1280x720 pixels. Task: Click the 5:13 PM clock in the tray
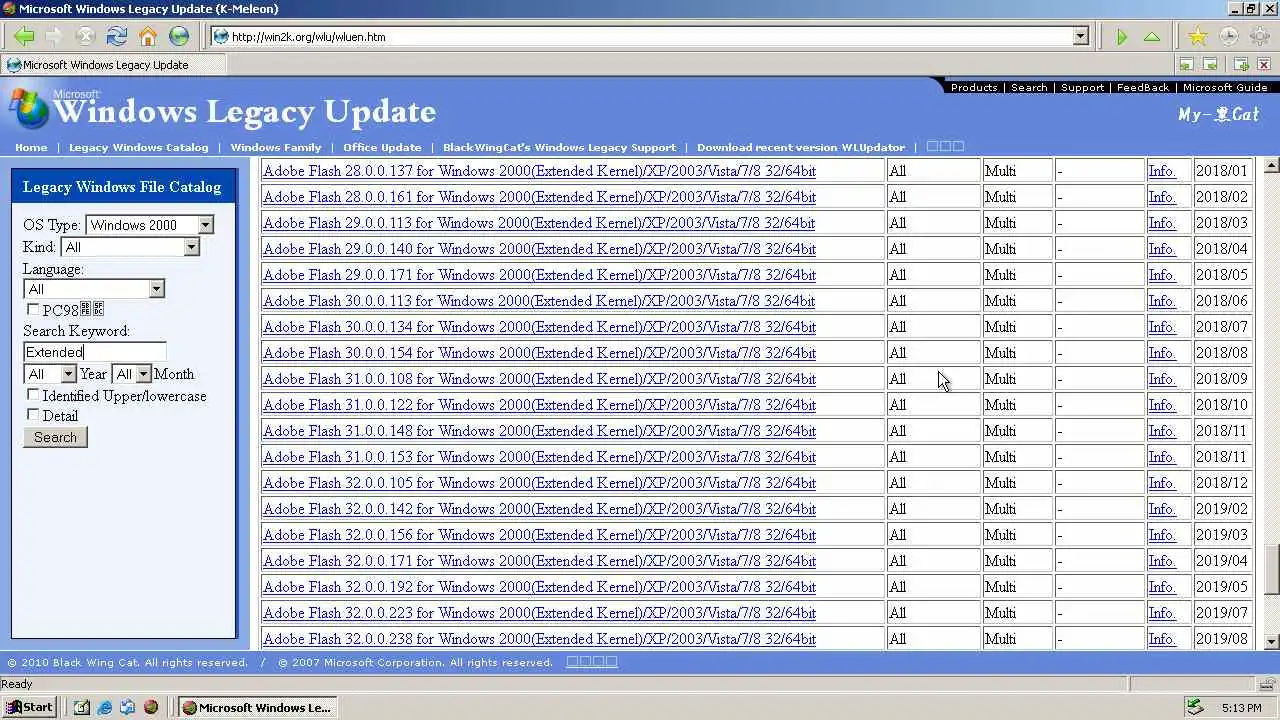point(1241,708)
